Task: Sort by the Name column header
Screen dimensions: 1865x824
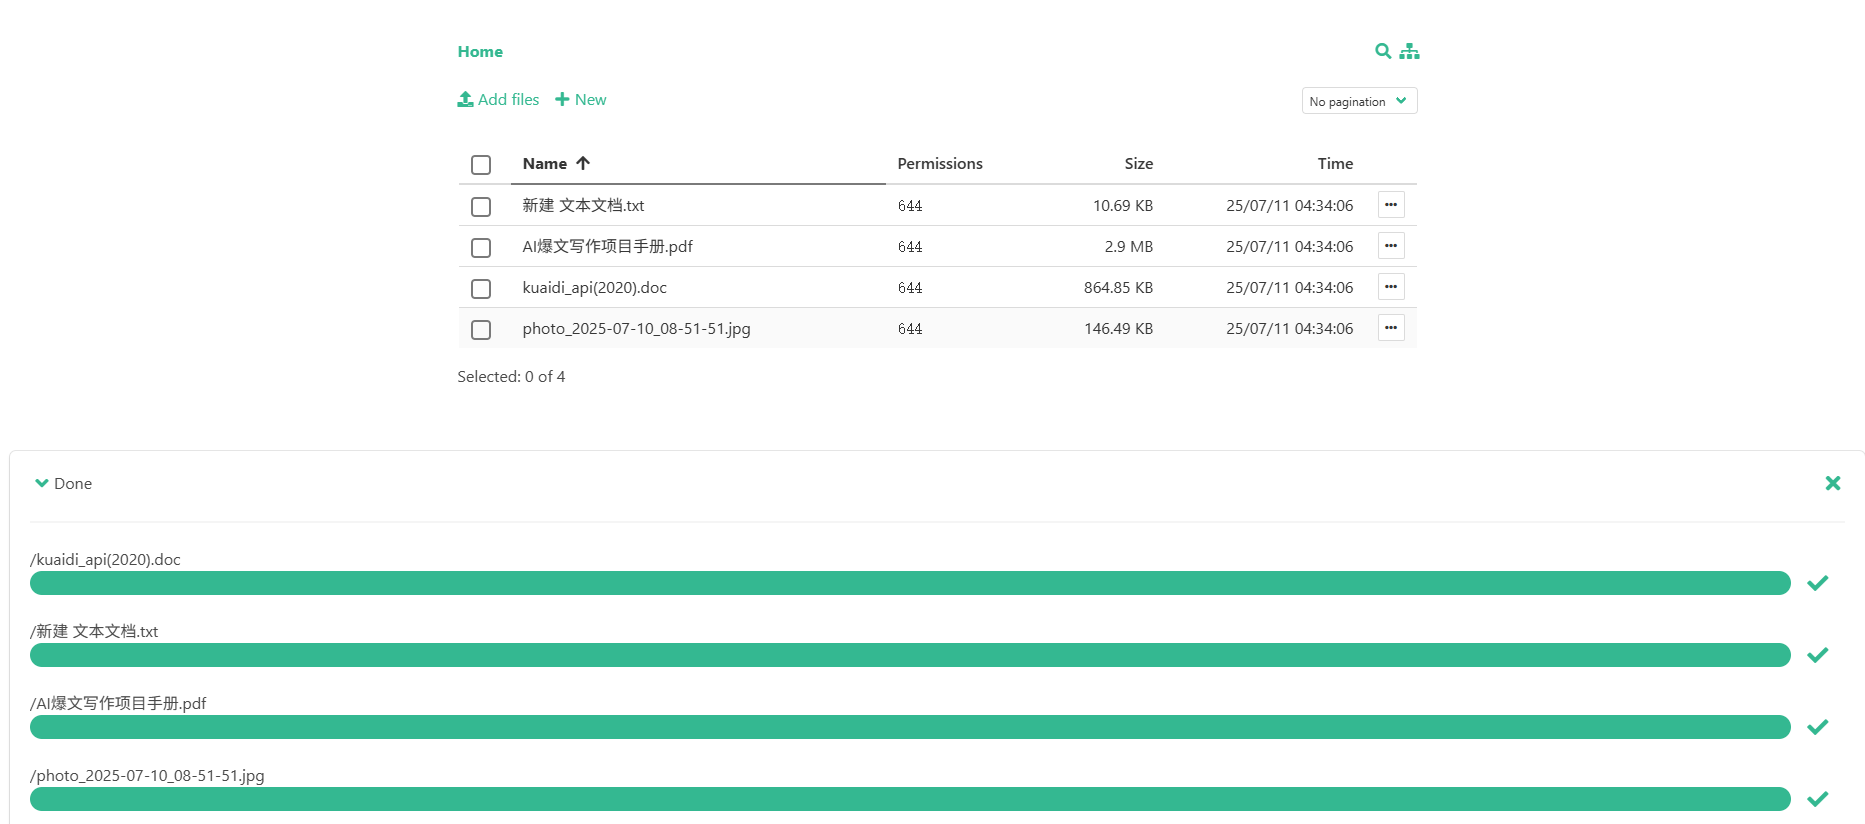Action: 556,164
